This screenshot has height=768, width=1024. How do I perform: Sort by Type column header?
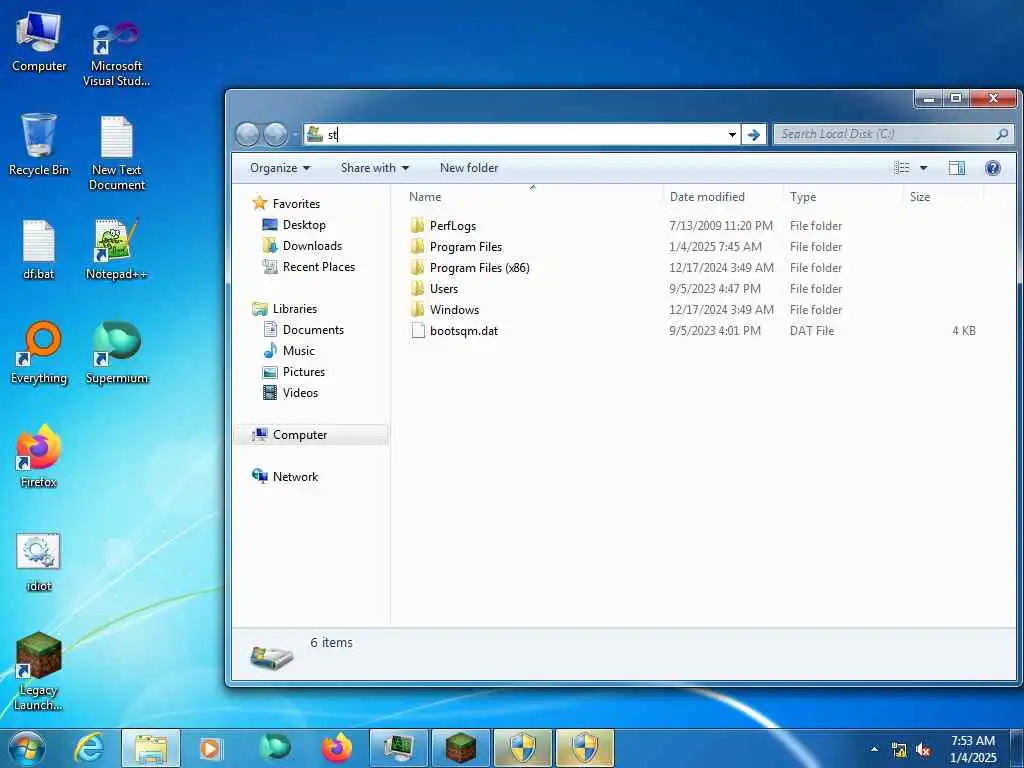point(843,197)
